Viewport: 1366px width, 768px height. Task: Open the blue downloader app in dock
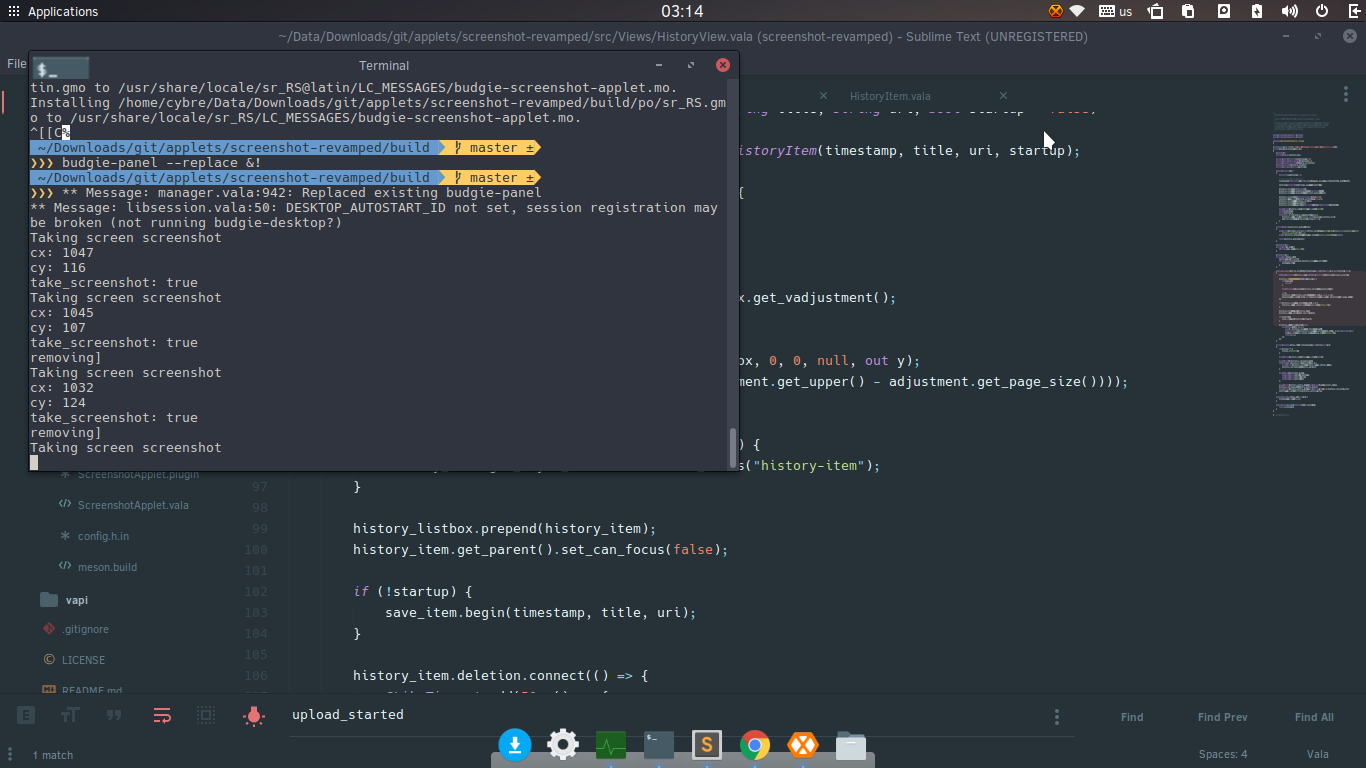pyautogui.click(x=515, y=744)
